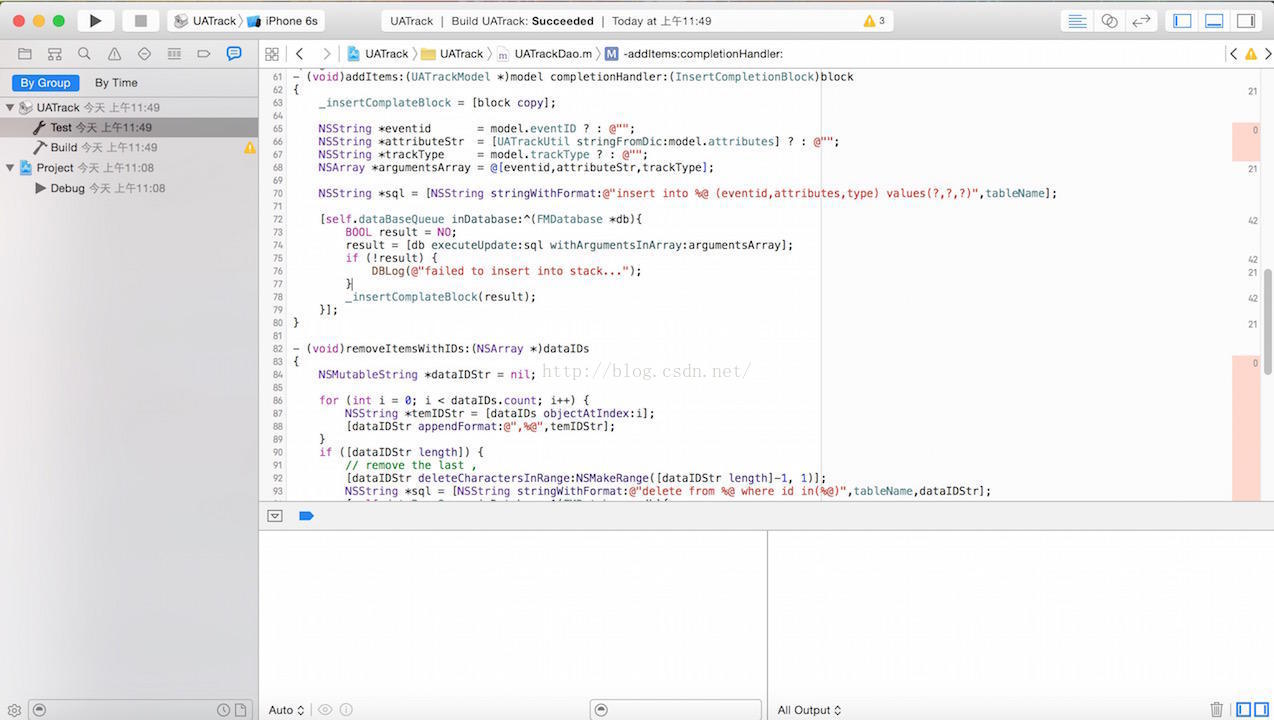Toggle the Navigator panel visibility

(1182, 21)
